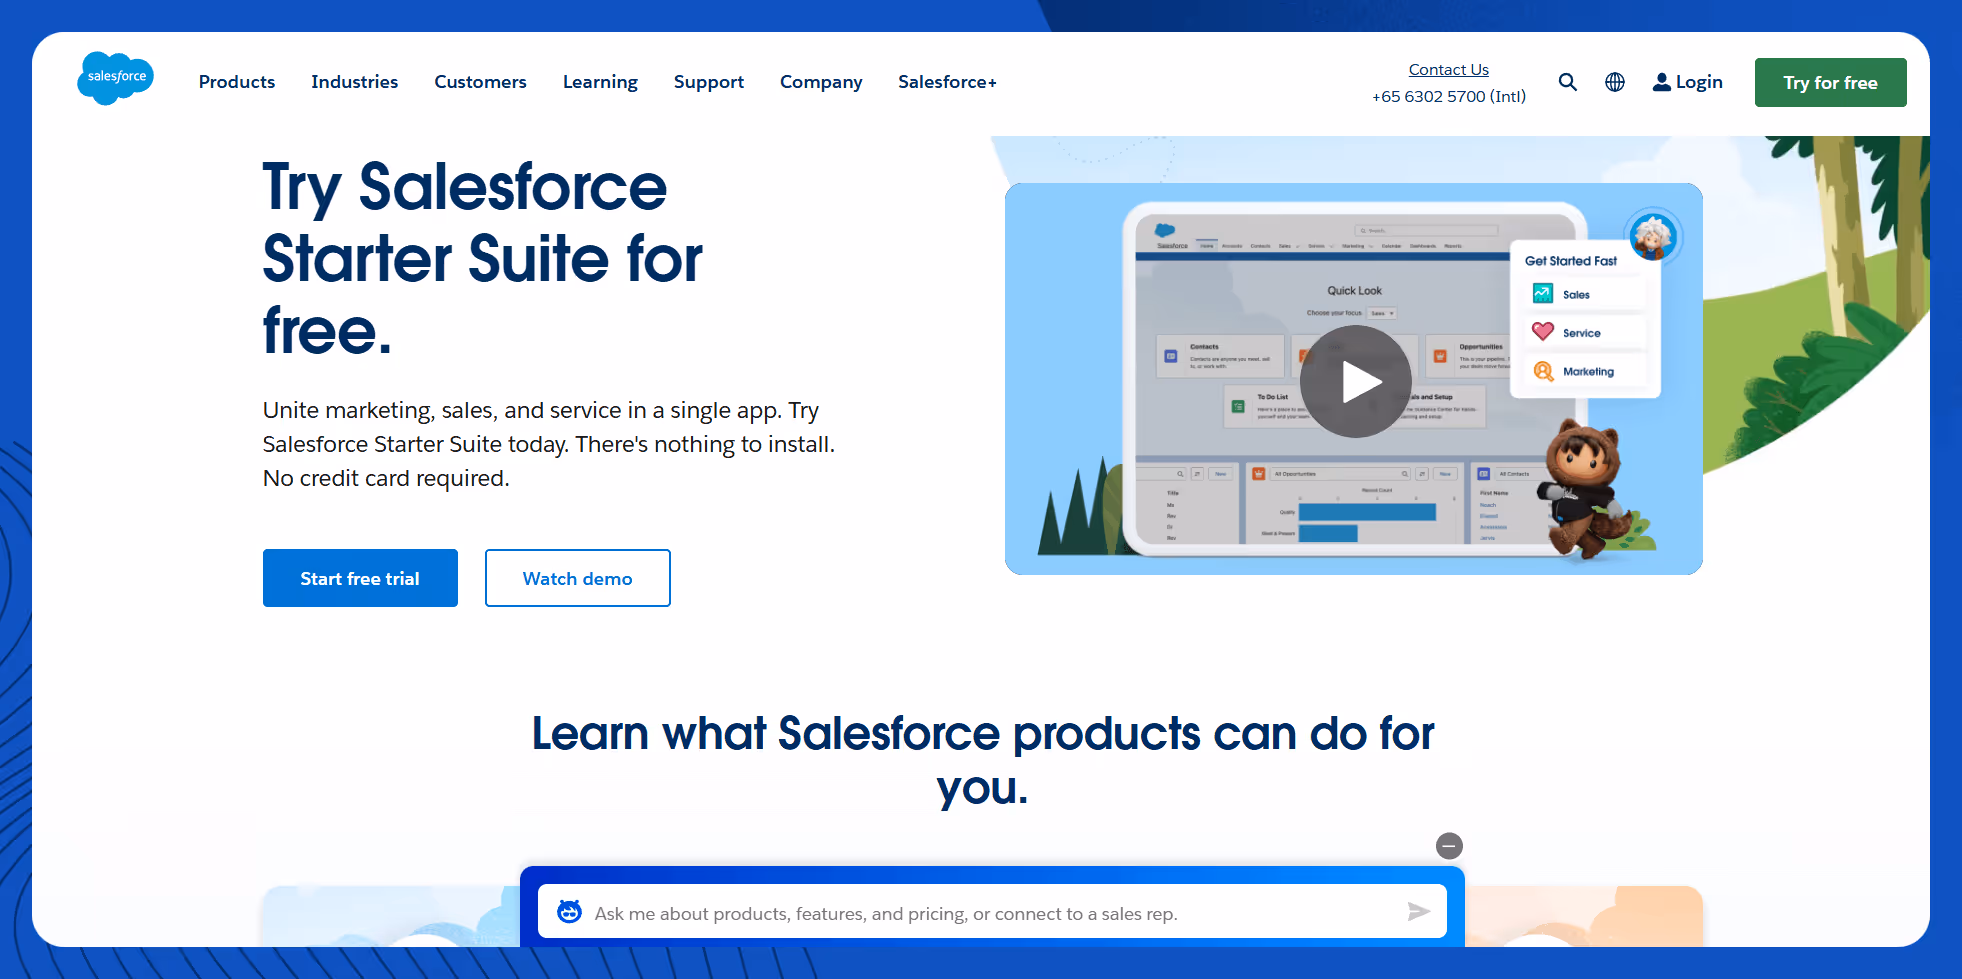Open the globe language selector
The width and height of the screenshot is (1962, 979).
[1615, 82]
